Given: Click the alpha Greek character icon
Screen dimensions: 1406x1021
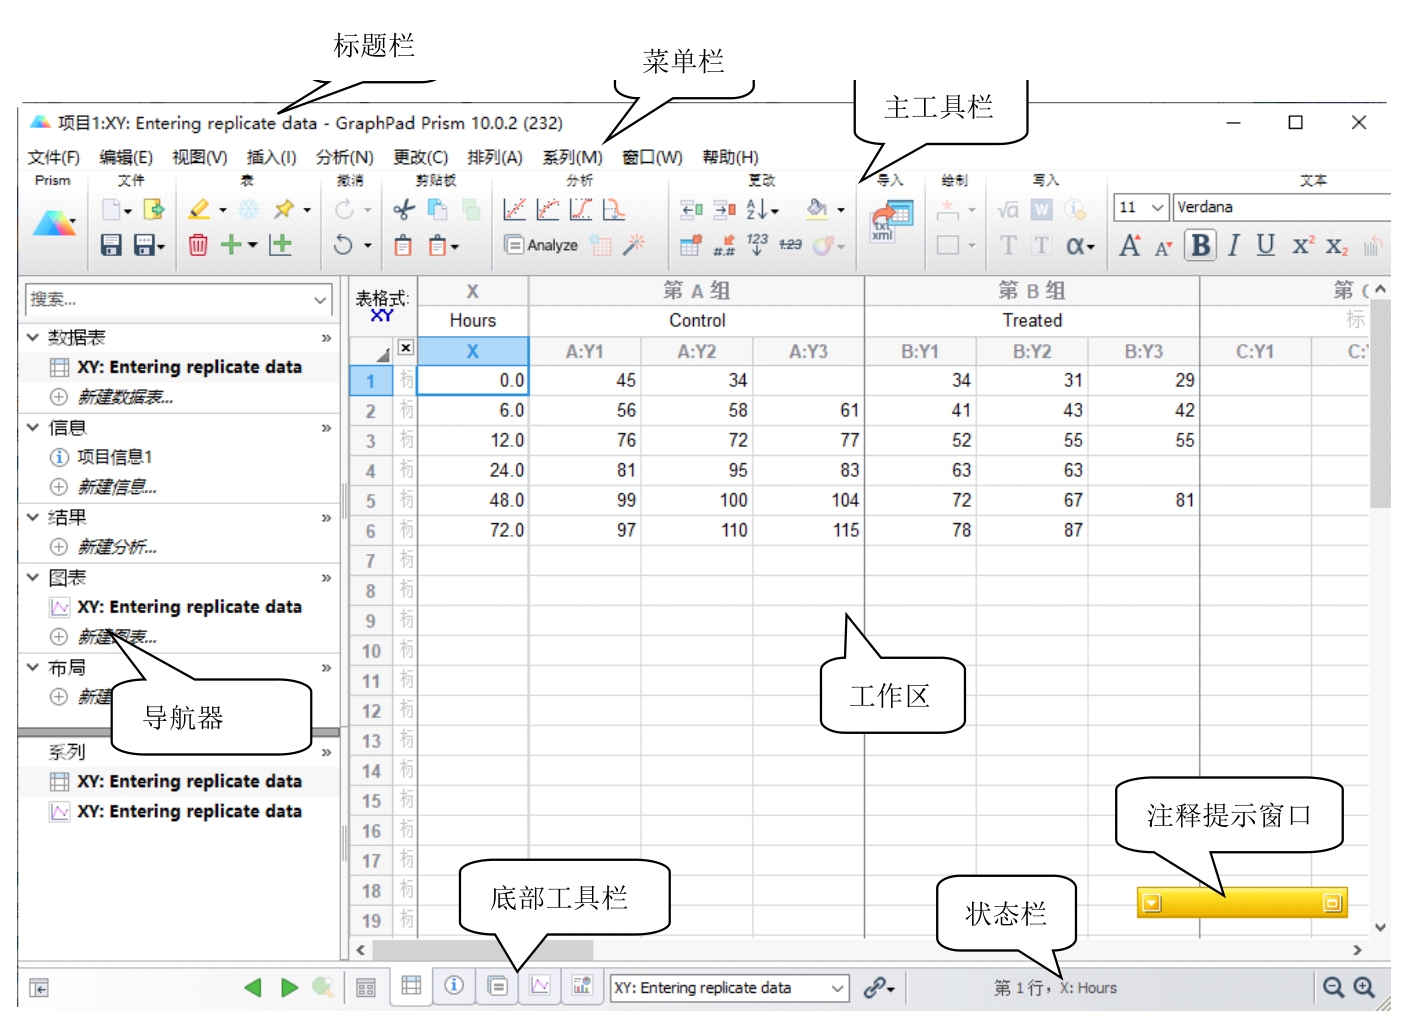Looking at the screenshot, I should tap(1075, 245).
